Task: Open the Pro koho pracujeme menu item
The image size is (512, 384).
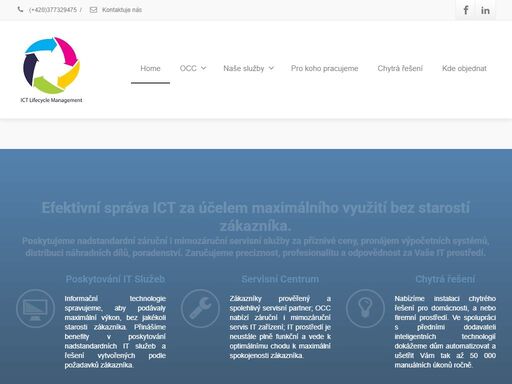Action: [325, 68]
